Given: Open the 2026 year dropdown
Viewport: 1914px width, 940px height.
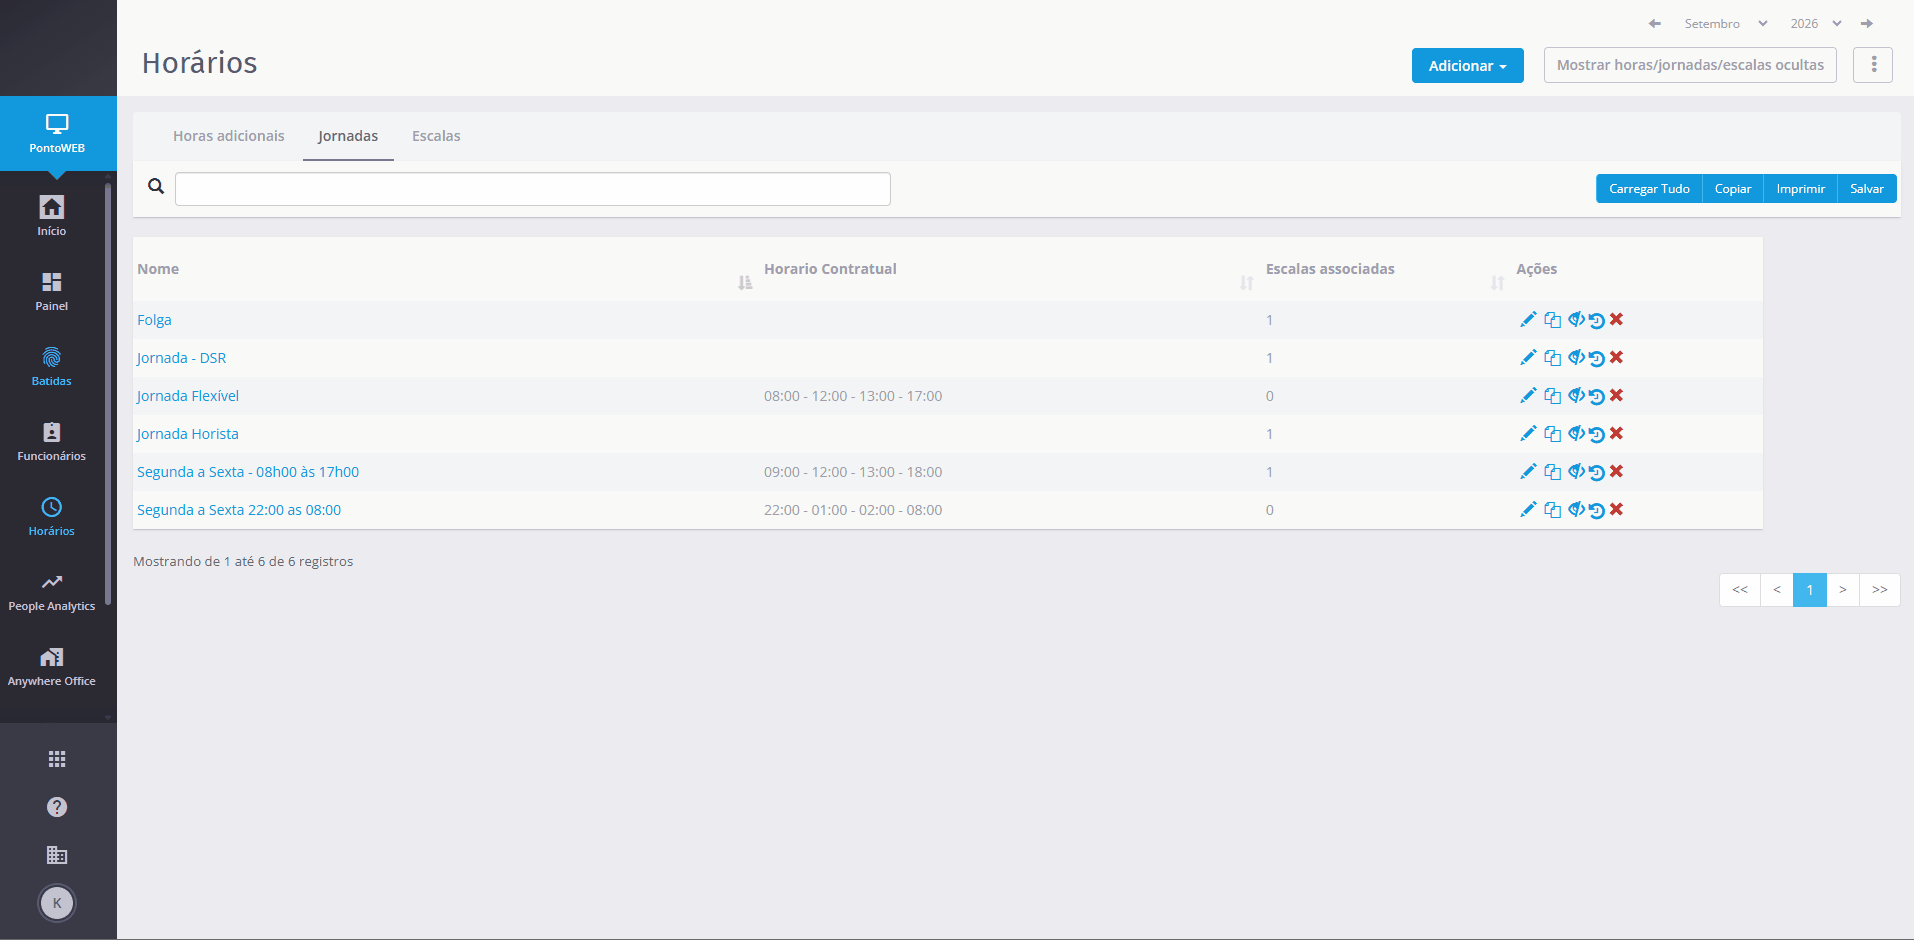Looking at the screenshot, I should [x=1815, y=23].
